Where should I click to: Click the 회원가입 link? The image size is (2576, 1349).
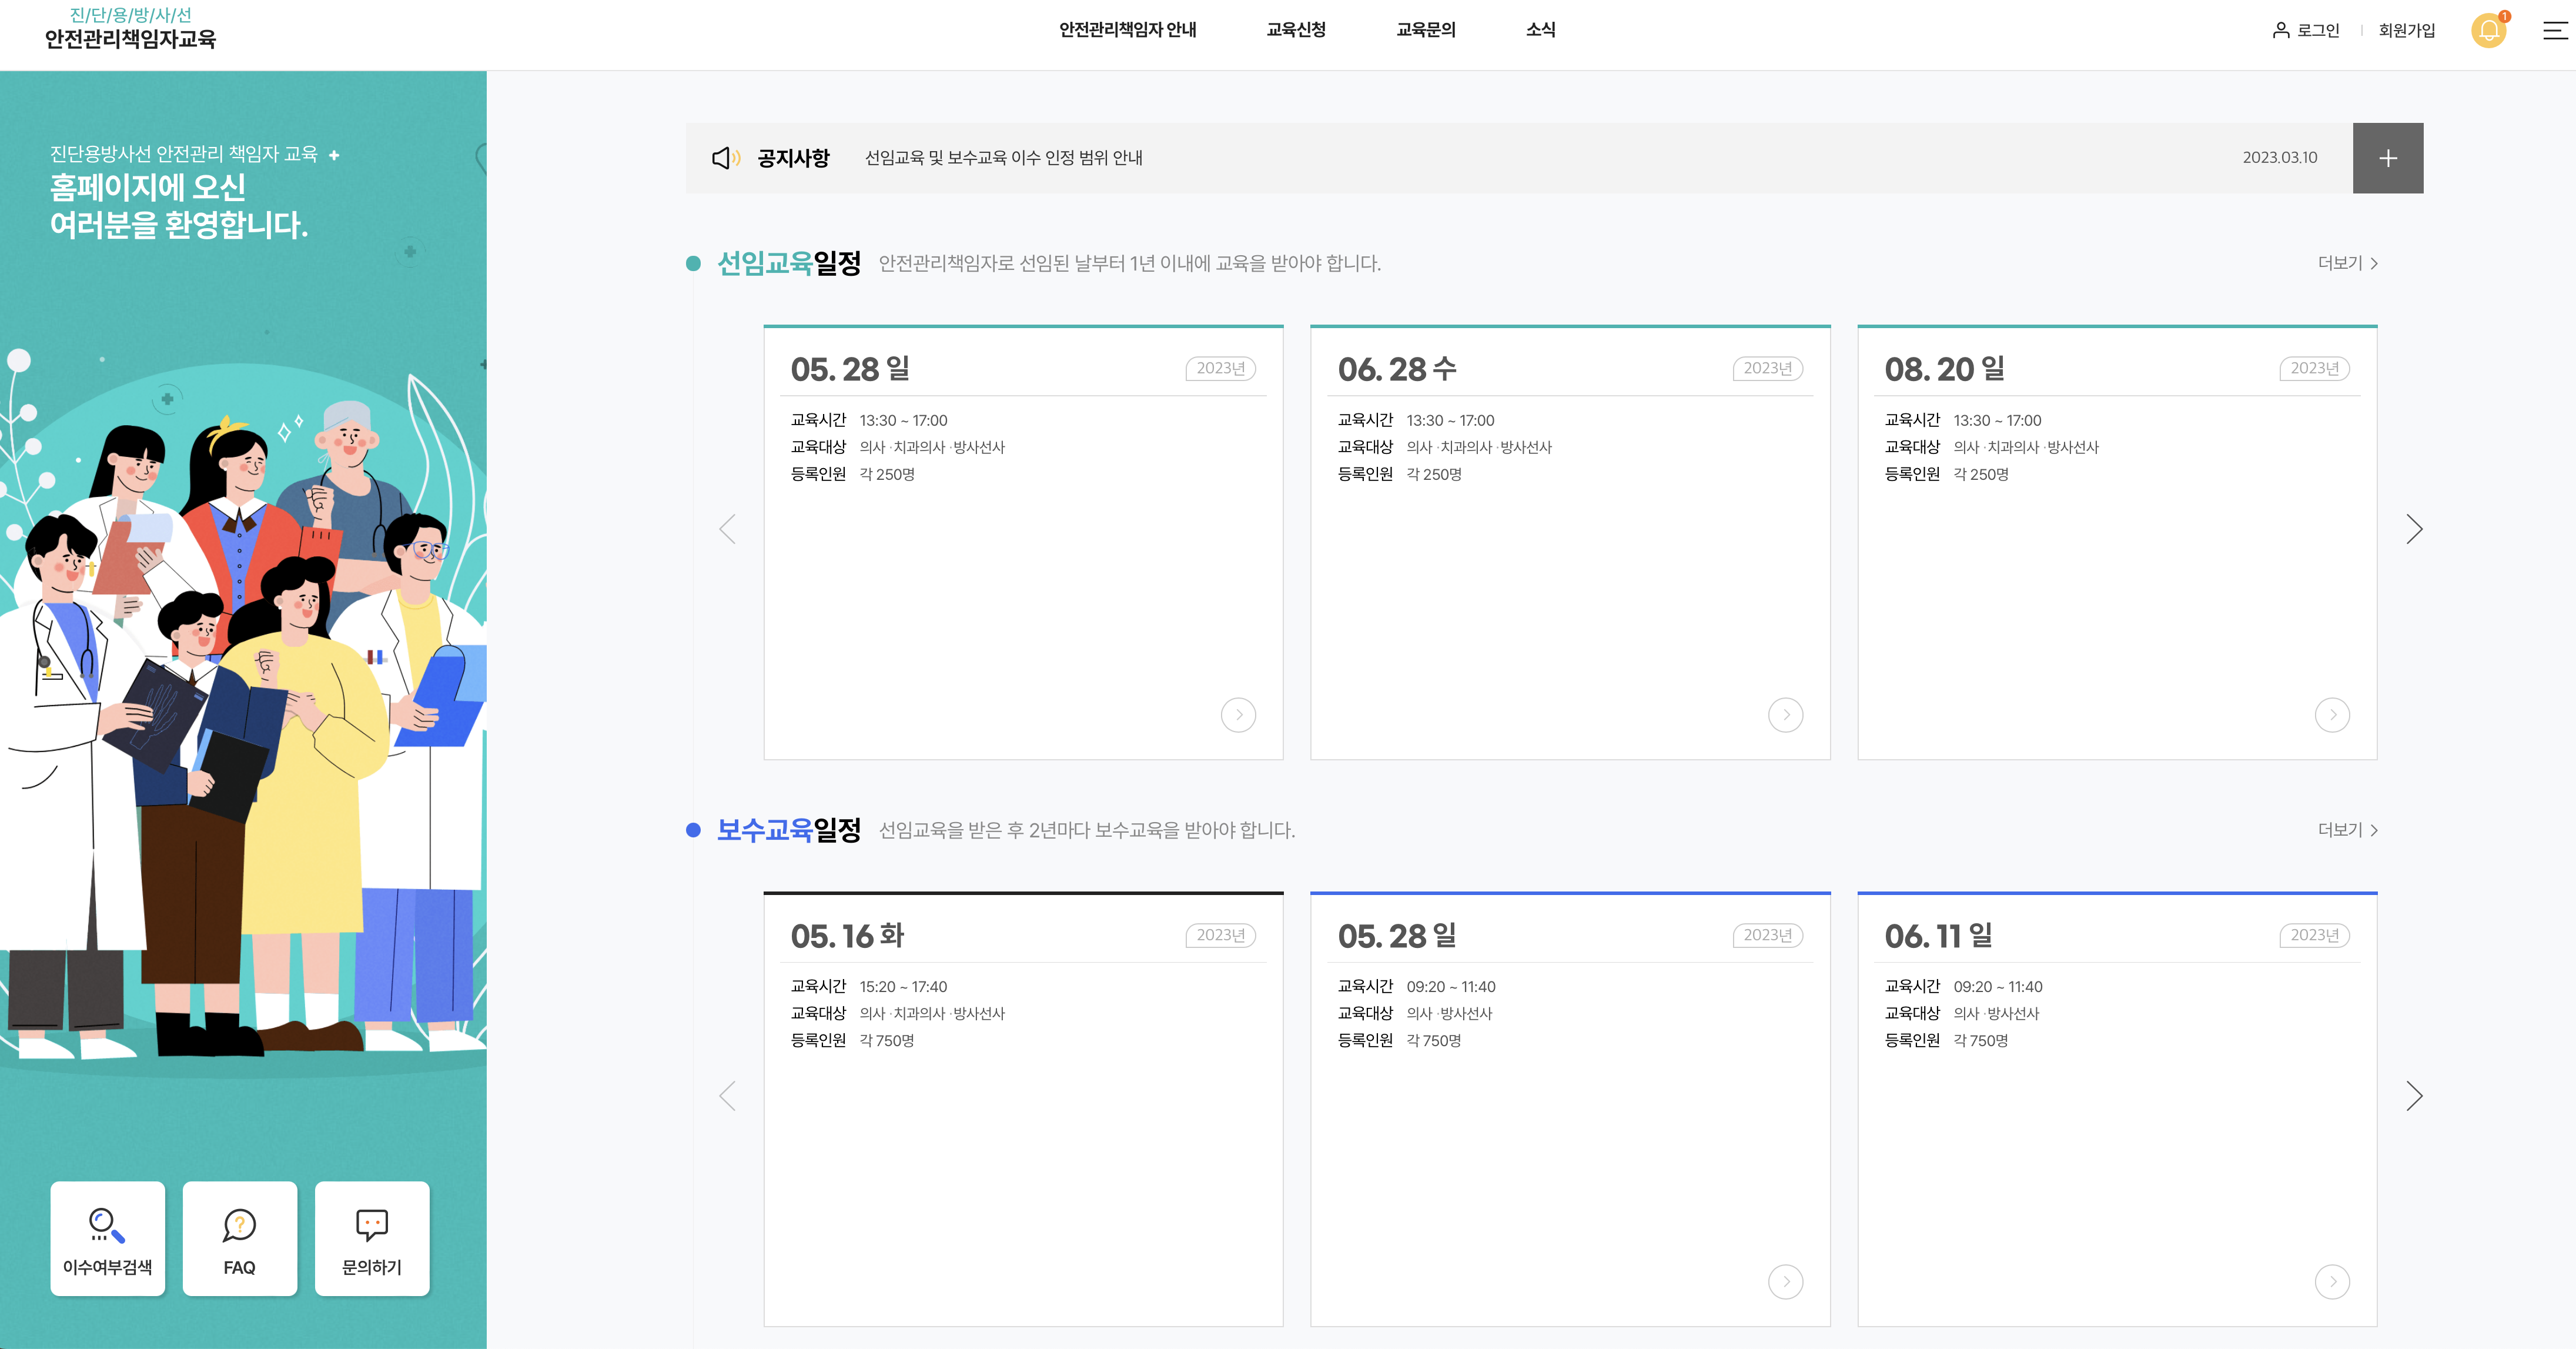[2406, 31]
